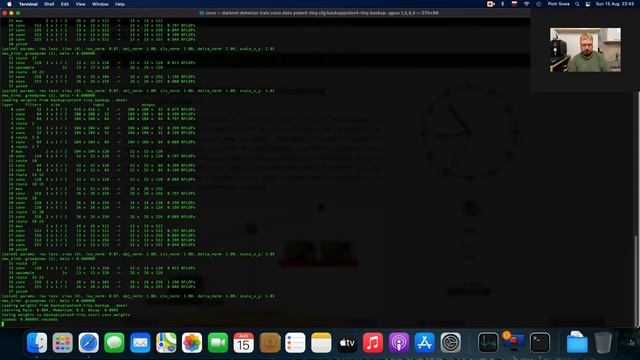Viewport: 640px width, 360px height.
Task: Open Control Center in menu bar
Action: tap(588, 4)
